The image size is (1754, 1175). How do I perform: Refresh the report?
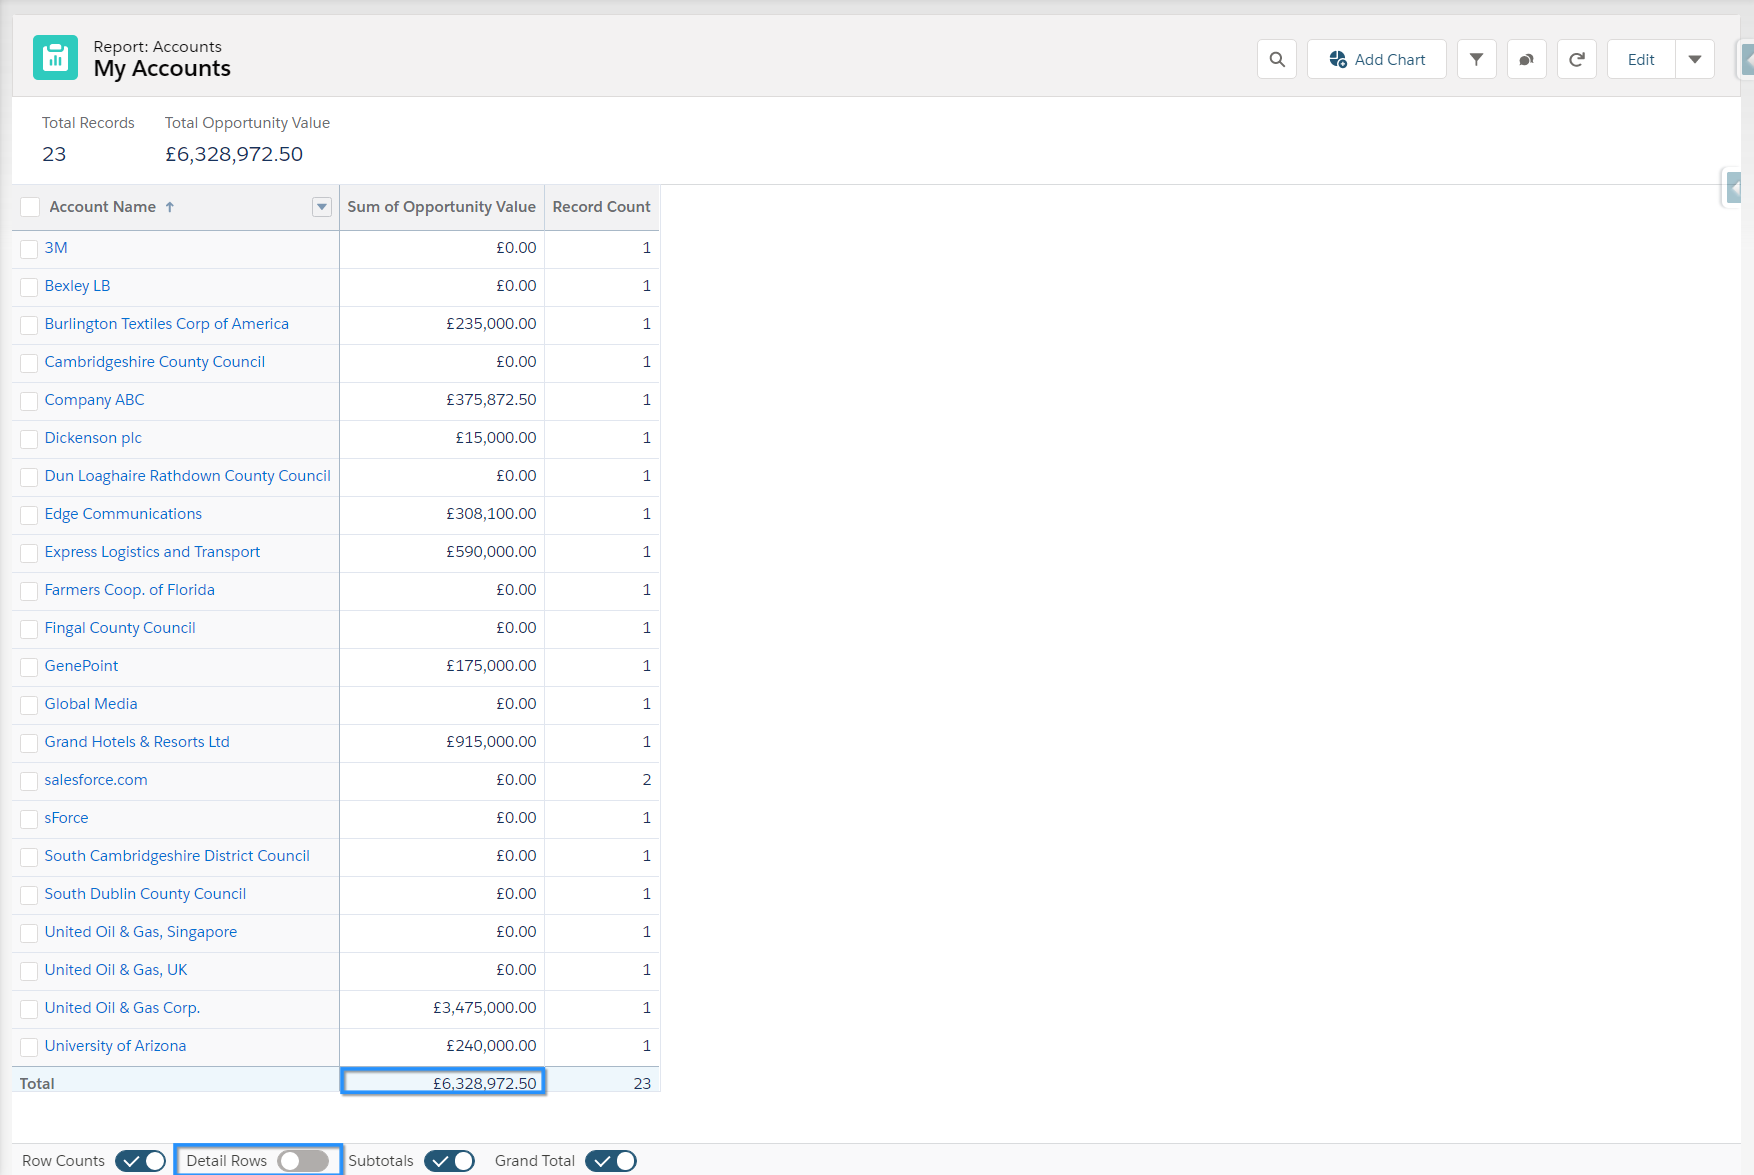pyautogui.click(x=1576, y=60)
